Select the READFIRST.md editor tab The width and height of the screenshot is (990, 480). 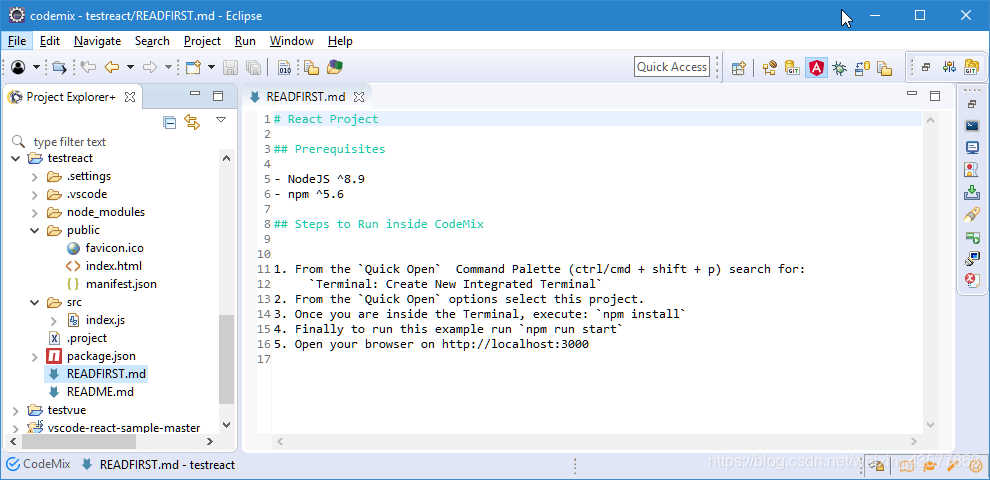306,97
